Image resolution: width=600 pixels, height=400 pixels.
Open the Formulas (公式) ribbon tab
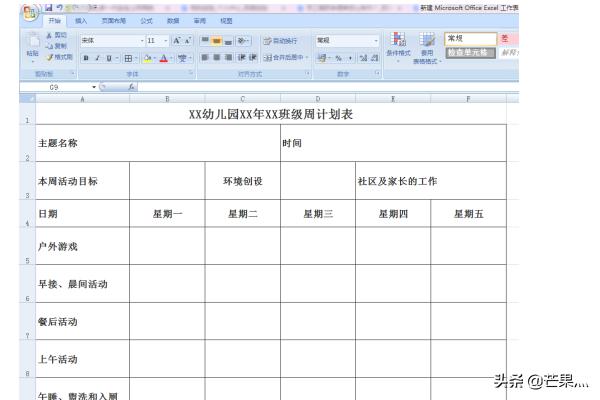click(147, 20)
